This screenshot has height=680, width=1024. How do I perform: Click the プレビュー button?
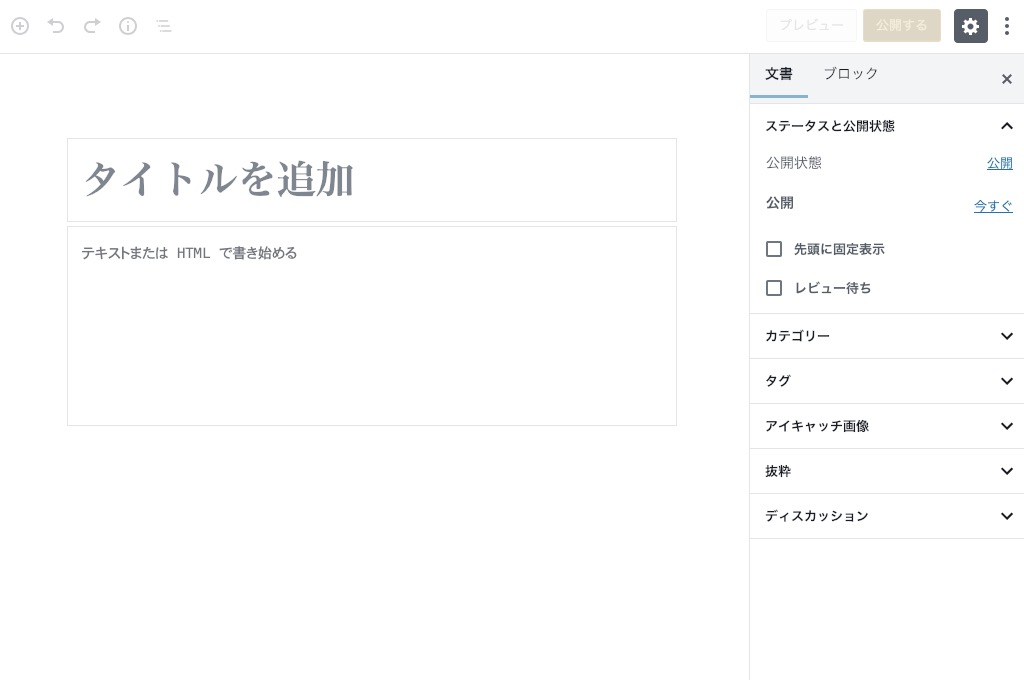point(811,25)
